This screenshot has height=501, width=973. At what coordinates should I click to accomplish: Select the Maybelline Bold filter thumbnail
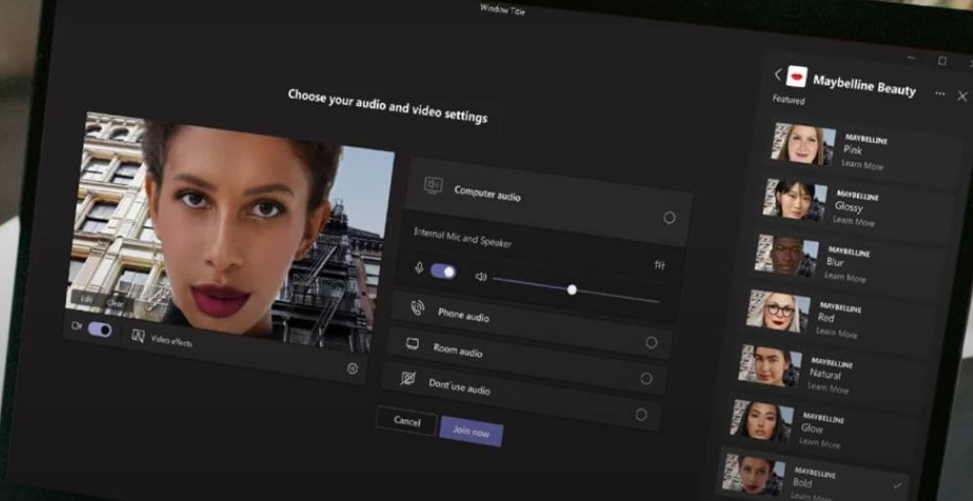753,475
